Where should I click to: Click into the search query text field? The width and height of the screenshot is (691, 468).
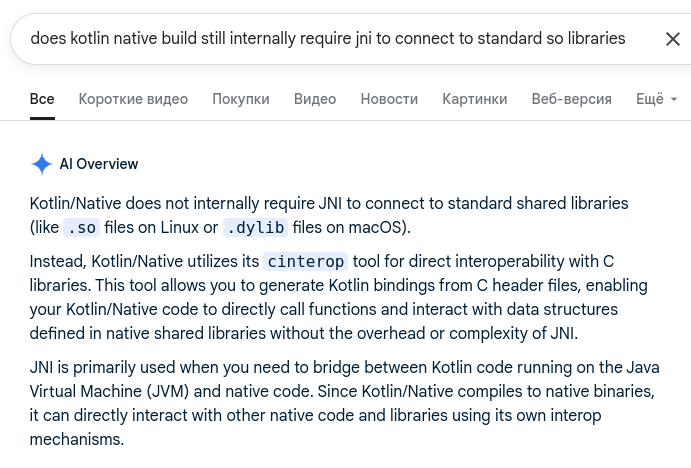pyautogui.click(x=328, y=39)
